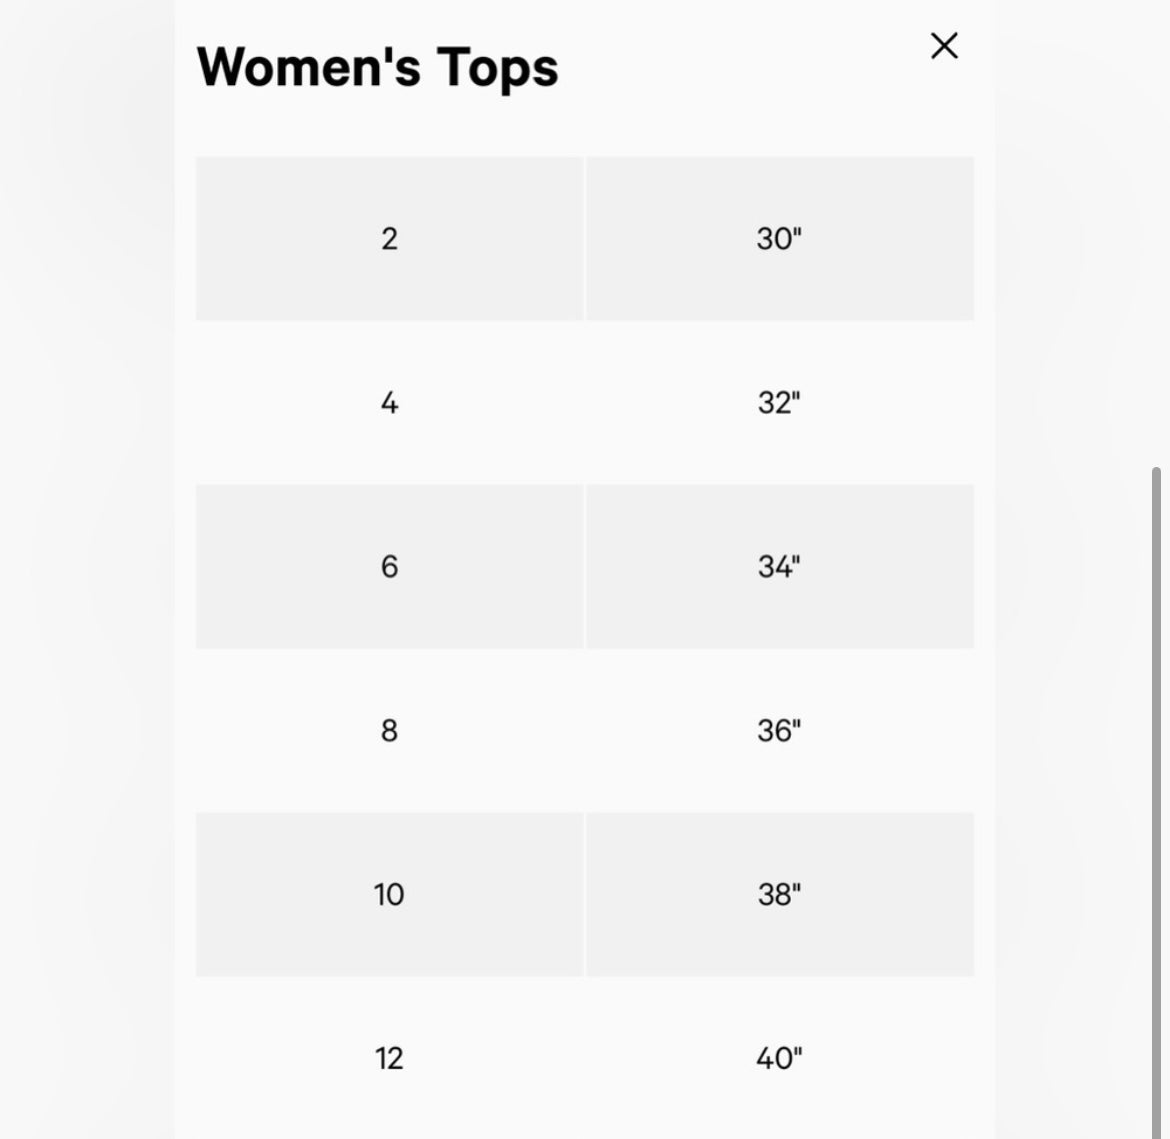Click the size 6 cell
The image size is (1170, 1139).
(x=389, y=567)
